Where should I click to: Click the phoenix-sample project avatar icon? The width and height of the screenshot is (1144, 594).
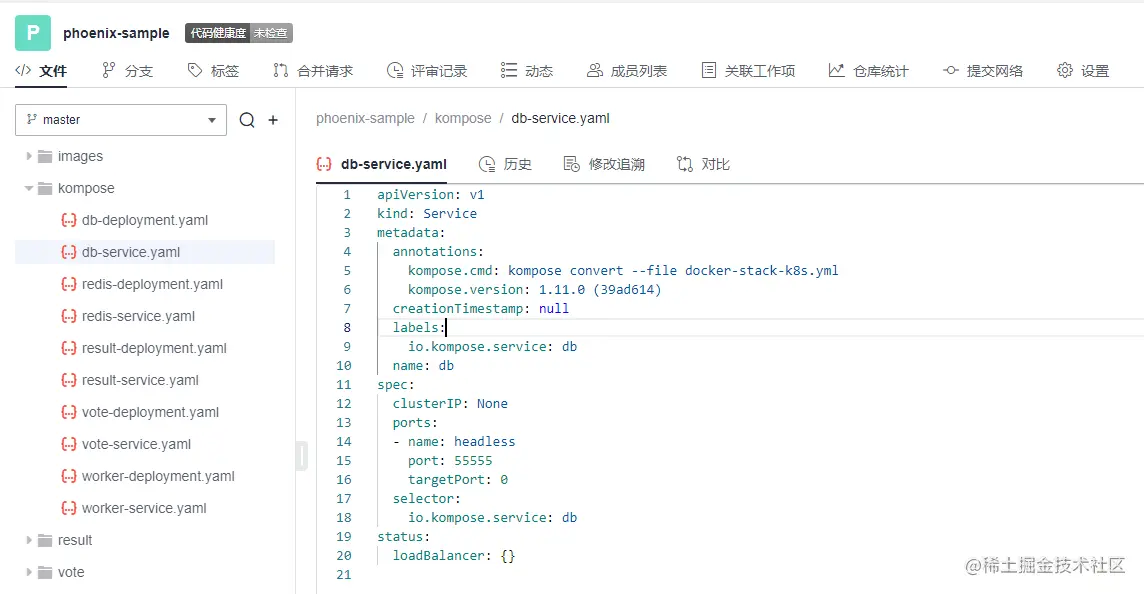[33, 33]
